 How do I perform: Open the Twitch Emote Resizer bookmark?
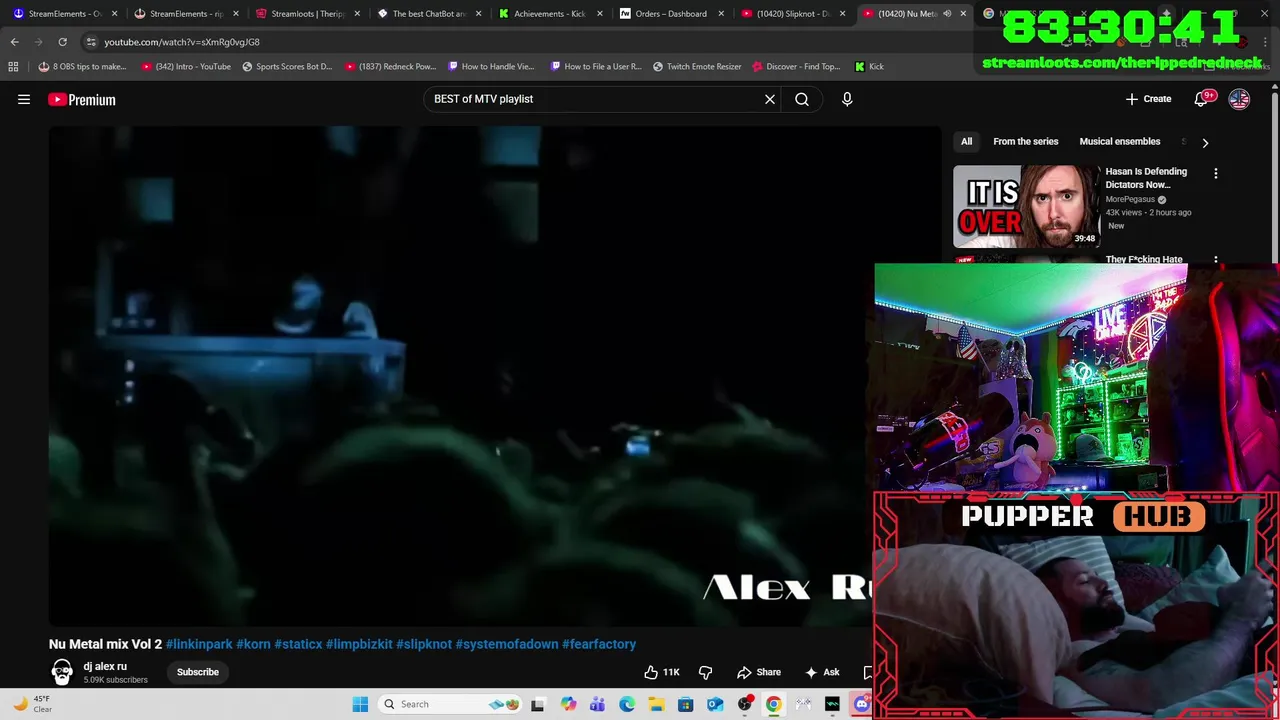click(697, 66)
